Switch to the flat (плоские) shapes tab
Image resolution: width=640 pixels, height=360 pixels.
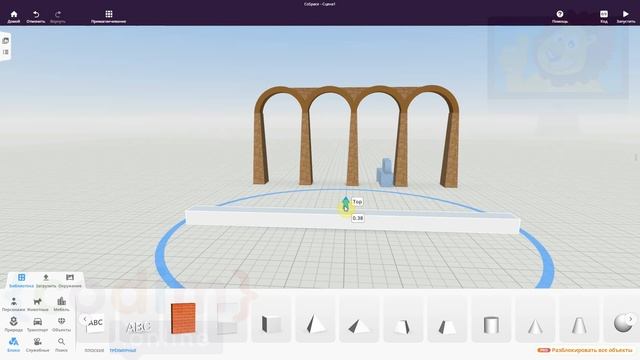point(94,351)
